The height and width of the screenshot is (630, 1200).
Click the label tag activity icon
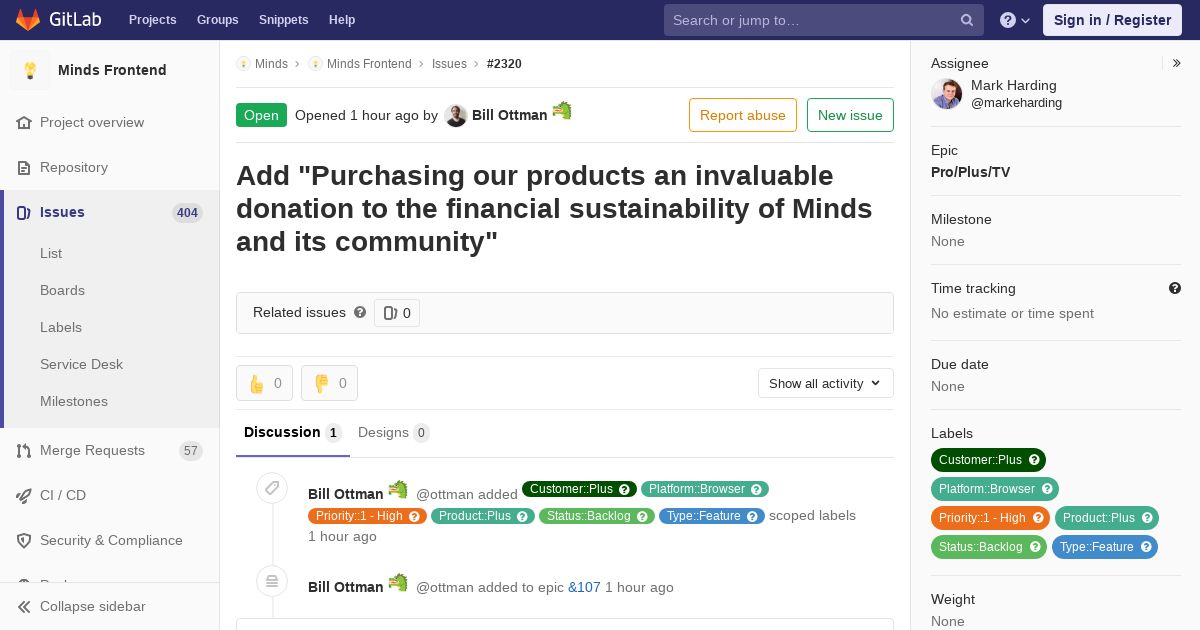272,488
